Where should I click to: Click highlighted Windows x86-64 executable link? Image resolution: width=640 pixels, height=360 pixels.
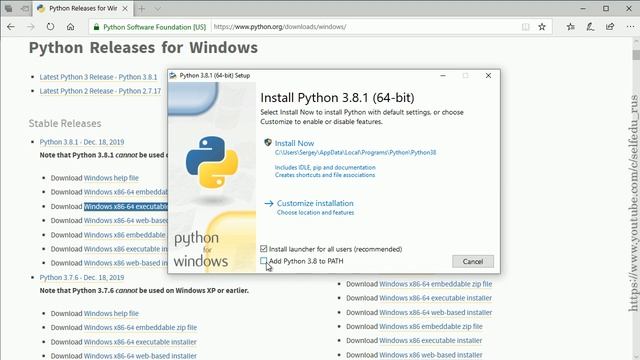(126, 207)
